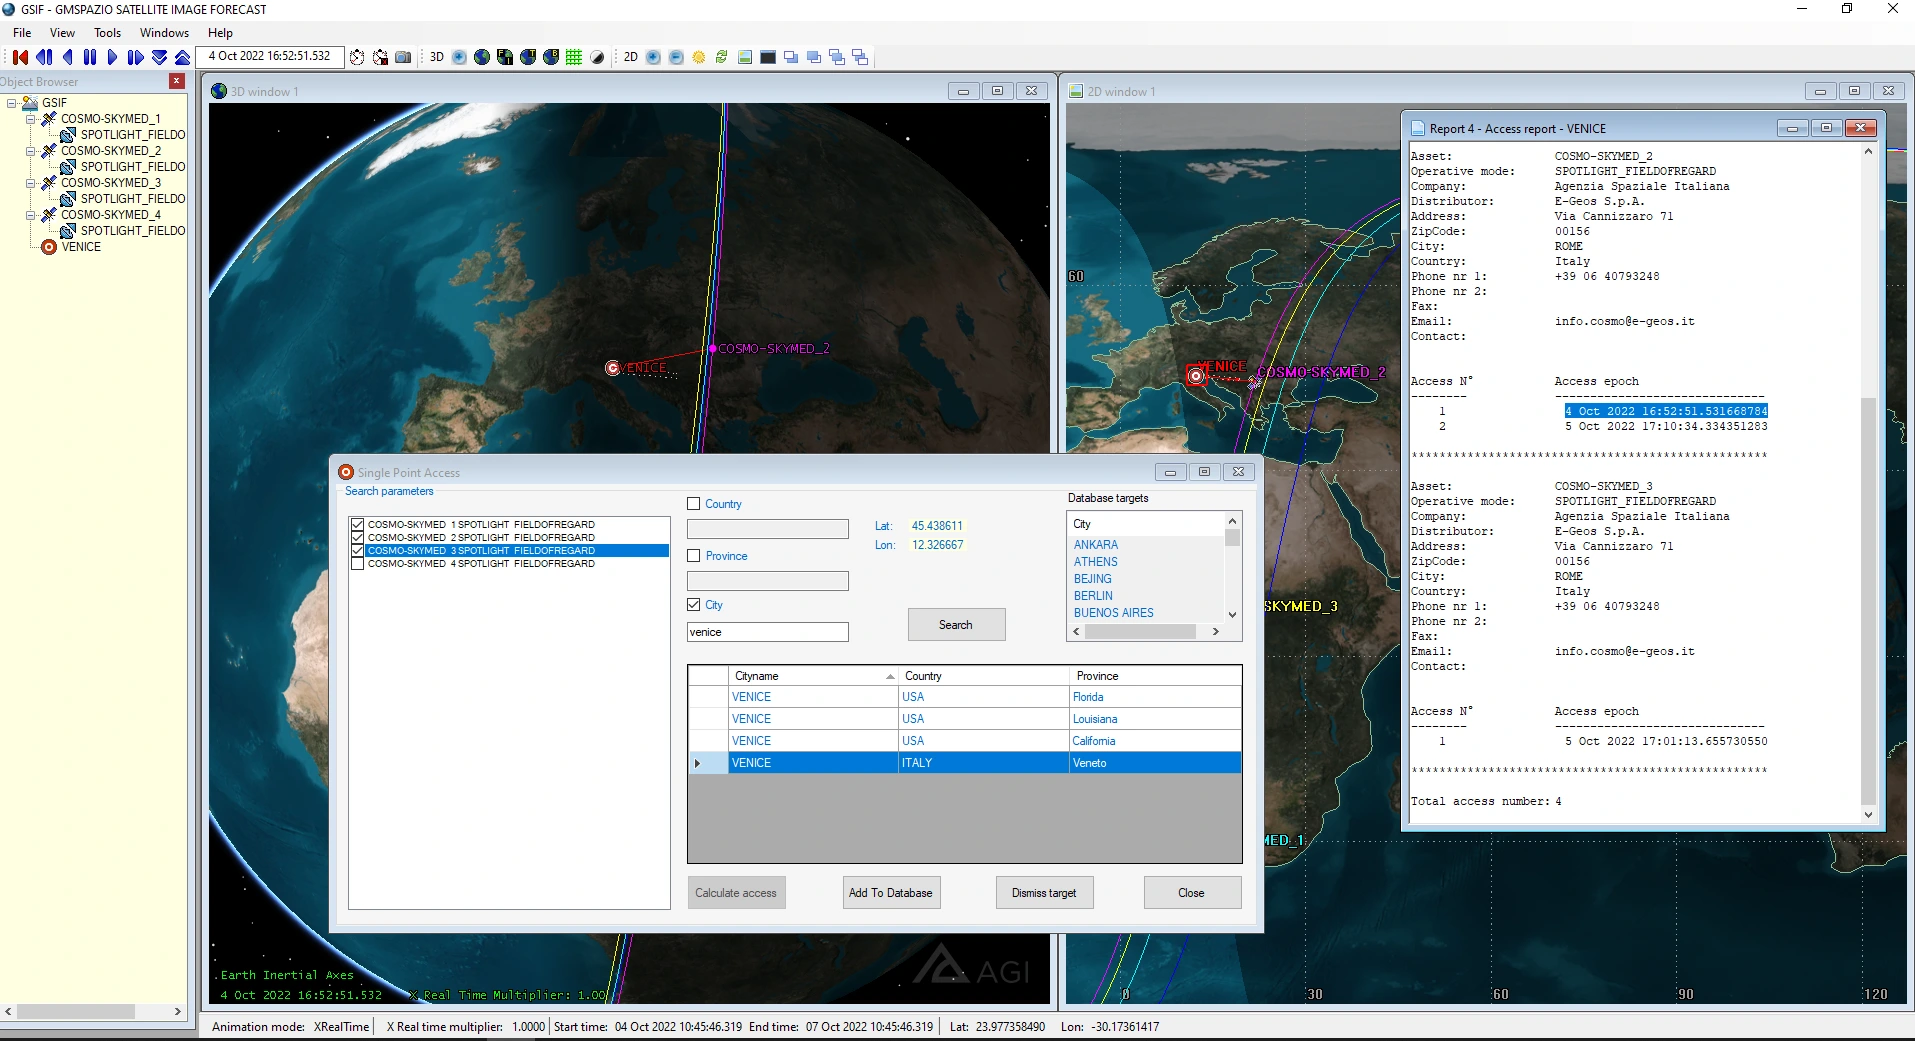Collapse COSMO-SKYMED_4 node in Object Browser
The width and height of the screenshot is (1915, 1041).
tap(31, 215)
